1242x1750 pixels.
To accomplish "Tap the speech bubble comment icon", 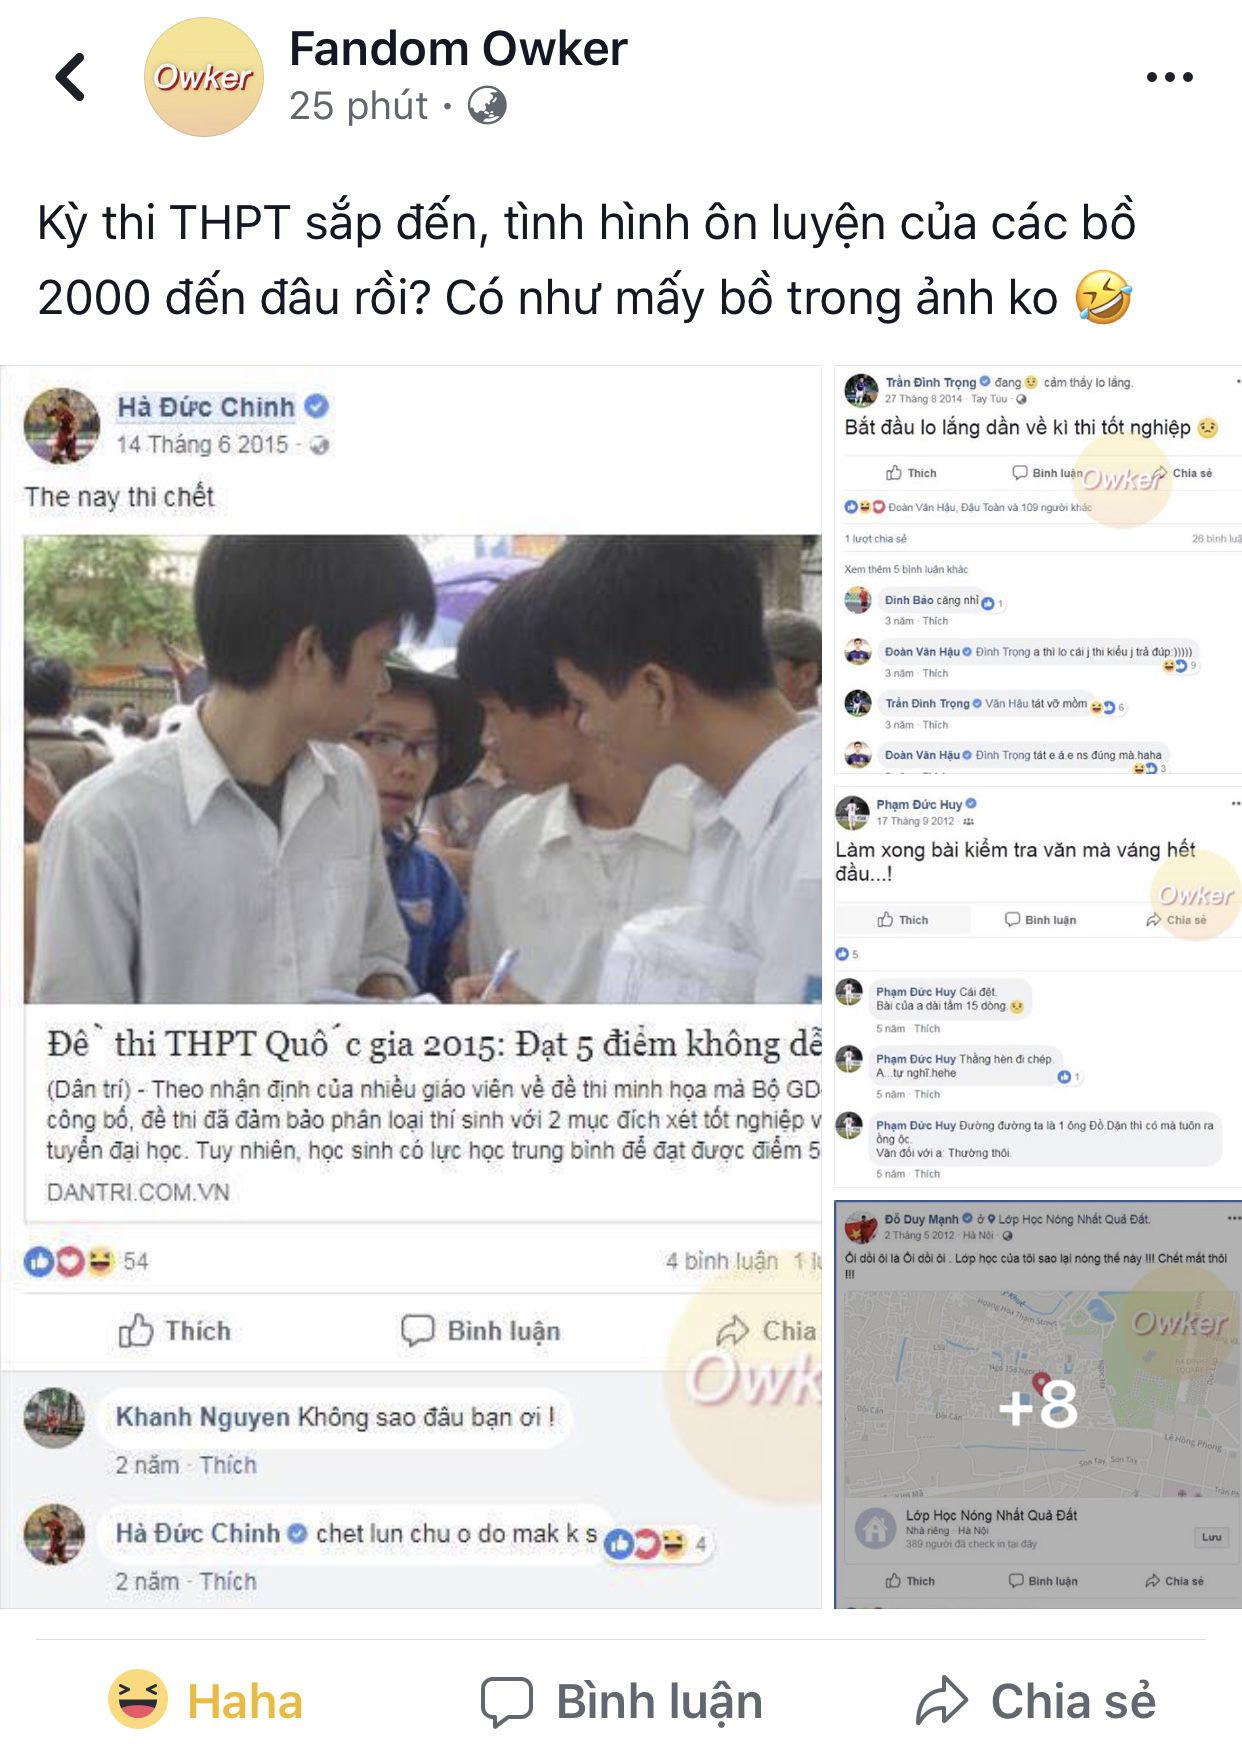I will (x=507, y=1702).
